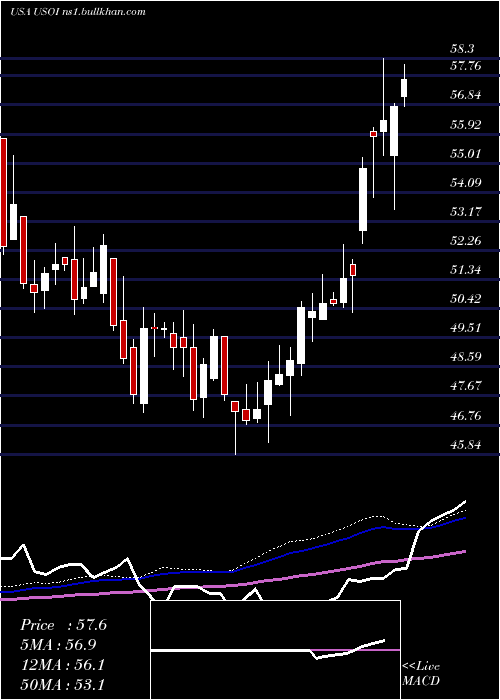Click the 50.42 price axis label
The width and height of the screenshot is (500, 700).
[x=467, y=299]
